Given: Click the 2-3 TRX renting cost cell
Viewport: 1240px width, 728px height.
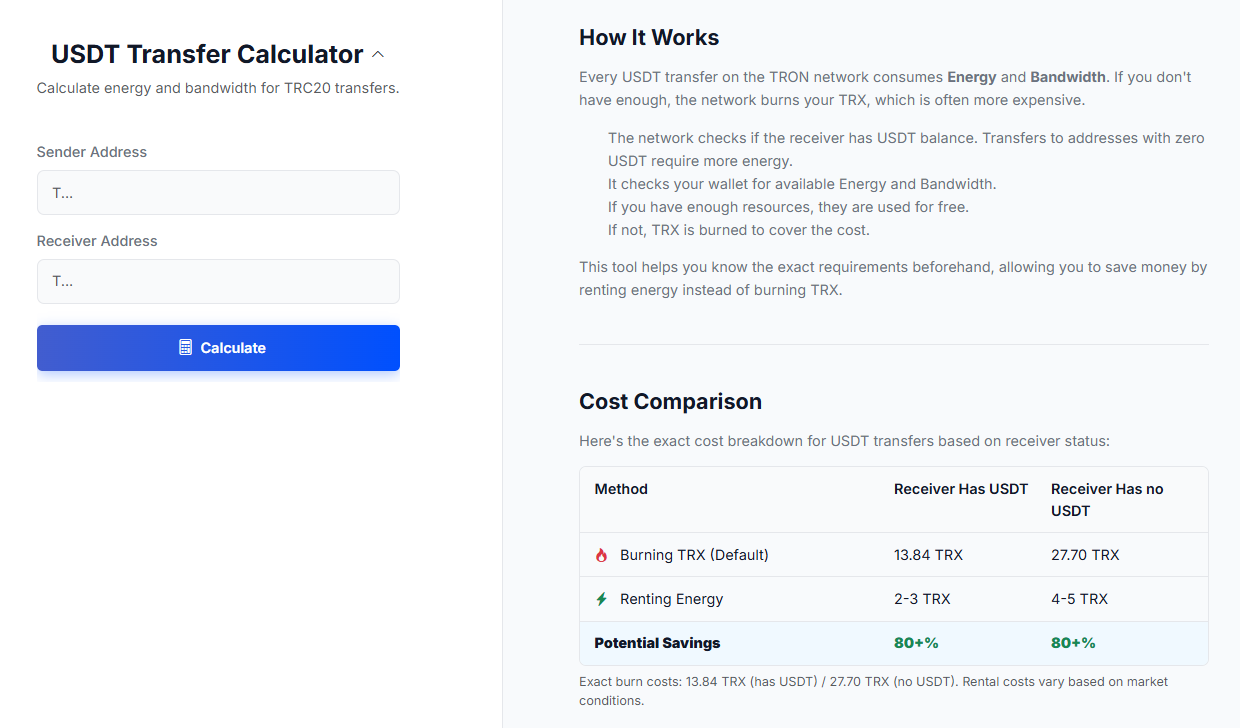Looking at the screenshot, I should click(x=922, y=599).
